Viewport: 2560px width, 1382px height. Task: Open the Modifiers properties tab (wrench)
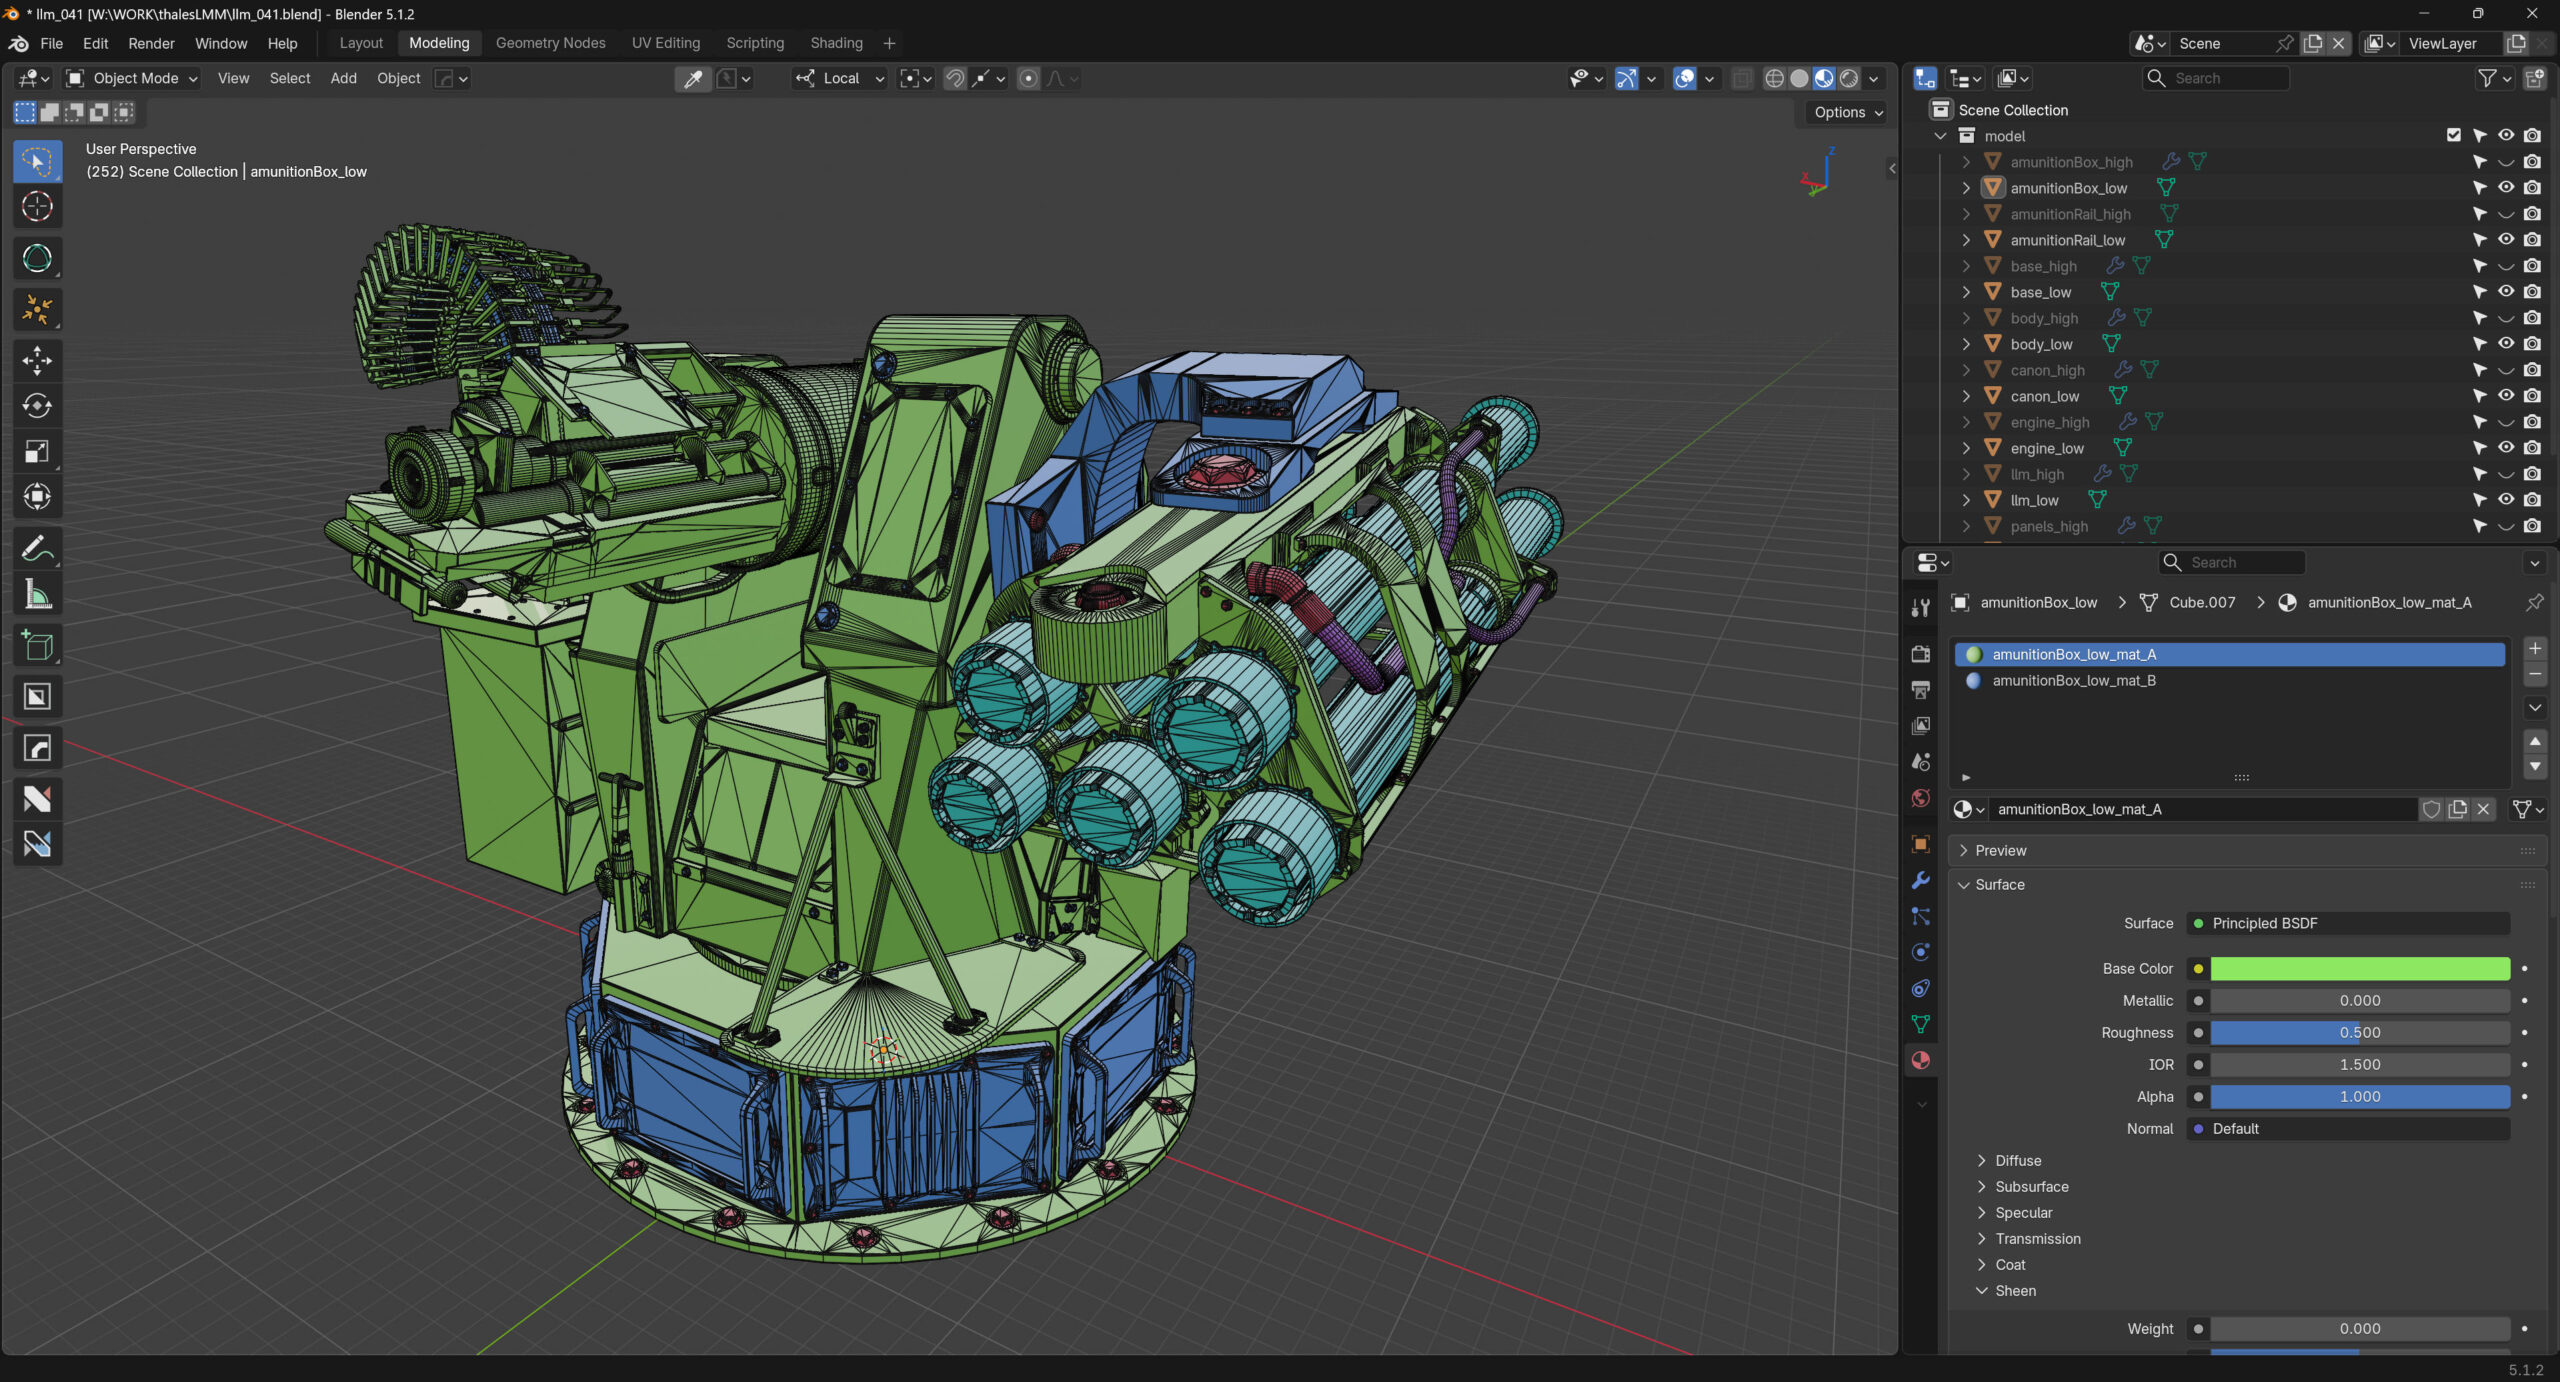click(1921, 880)
